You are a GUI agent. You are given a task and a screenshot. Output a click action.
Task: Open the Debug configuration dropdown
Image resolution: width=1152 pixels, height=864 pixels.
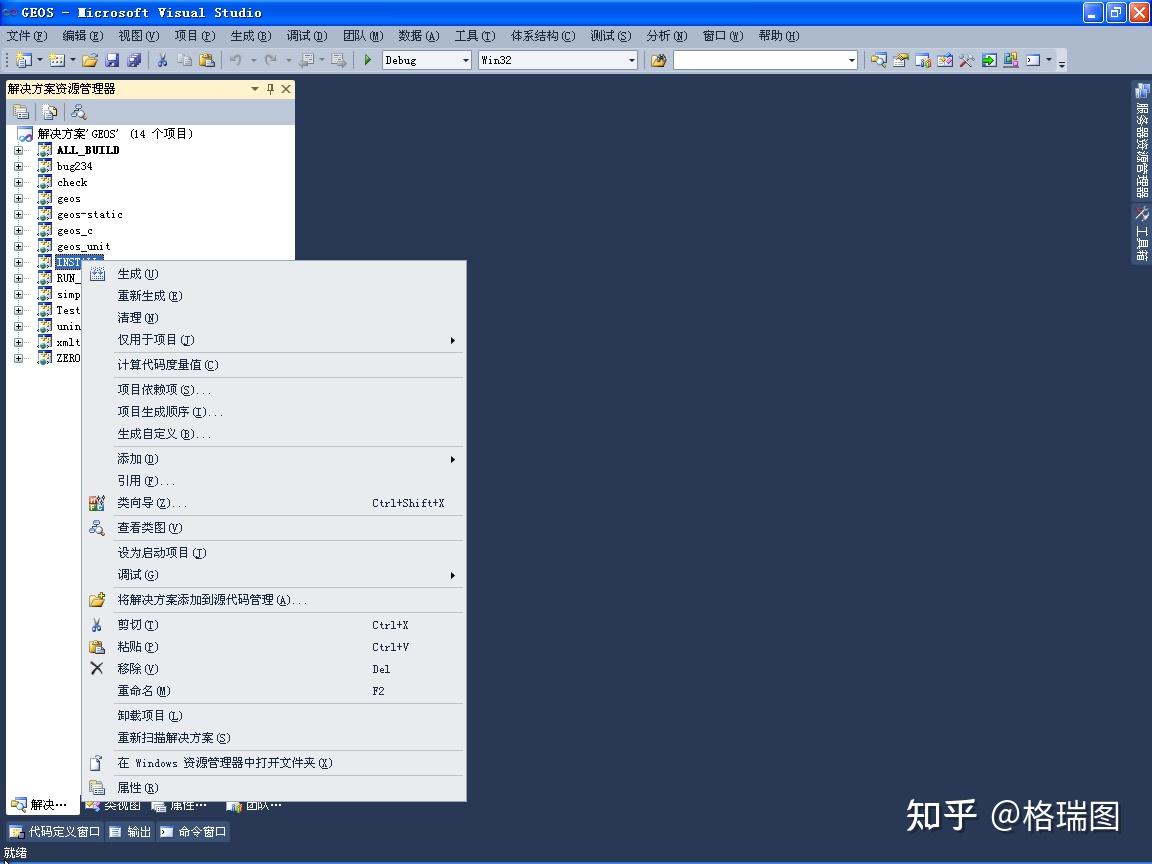click(466, 60)
